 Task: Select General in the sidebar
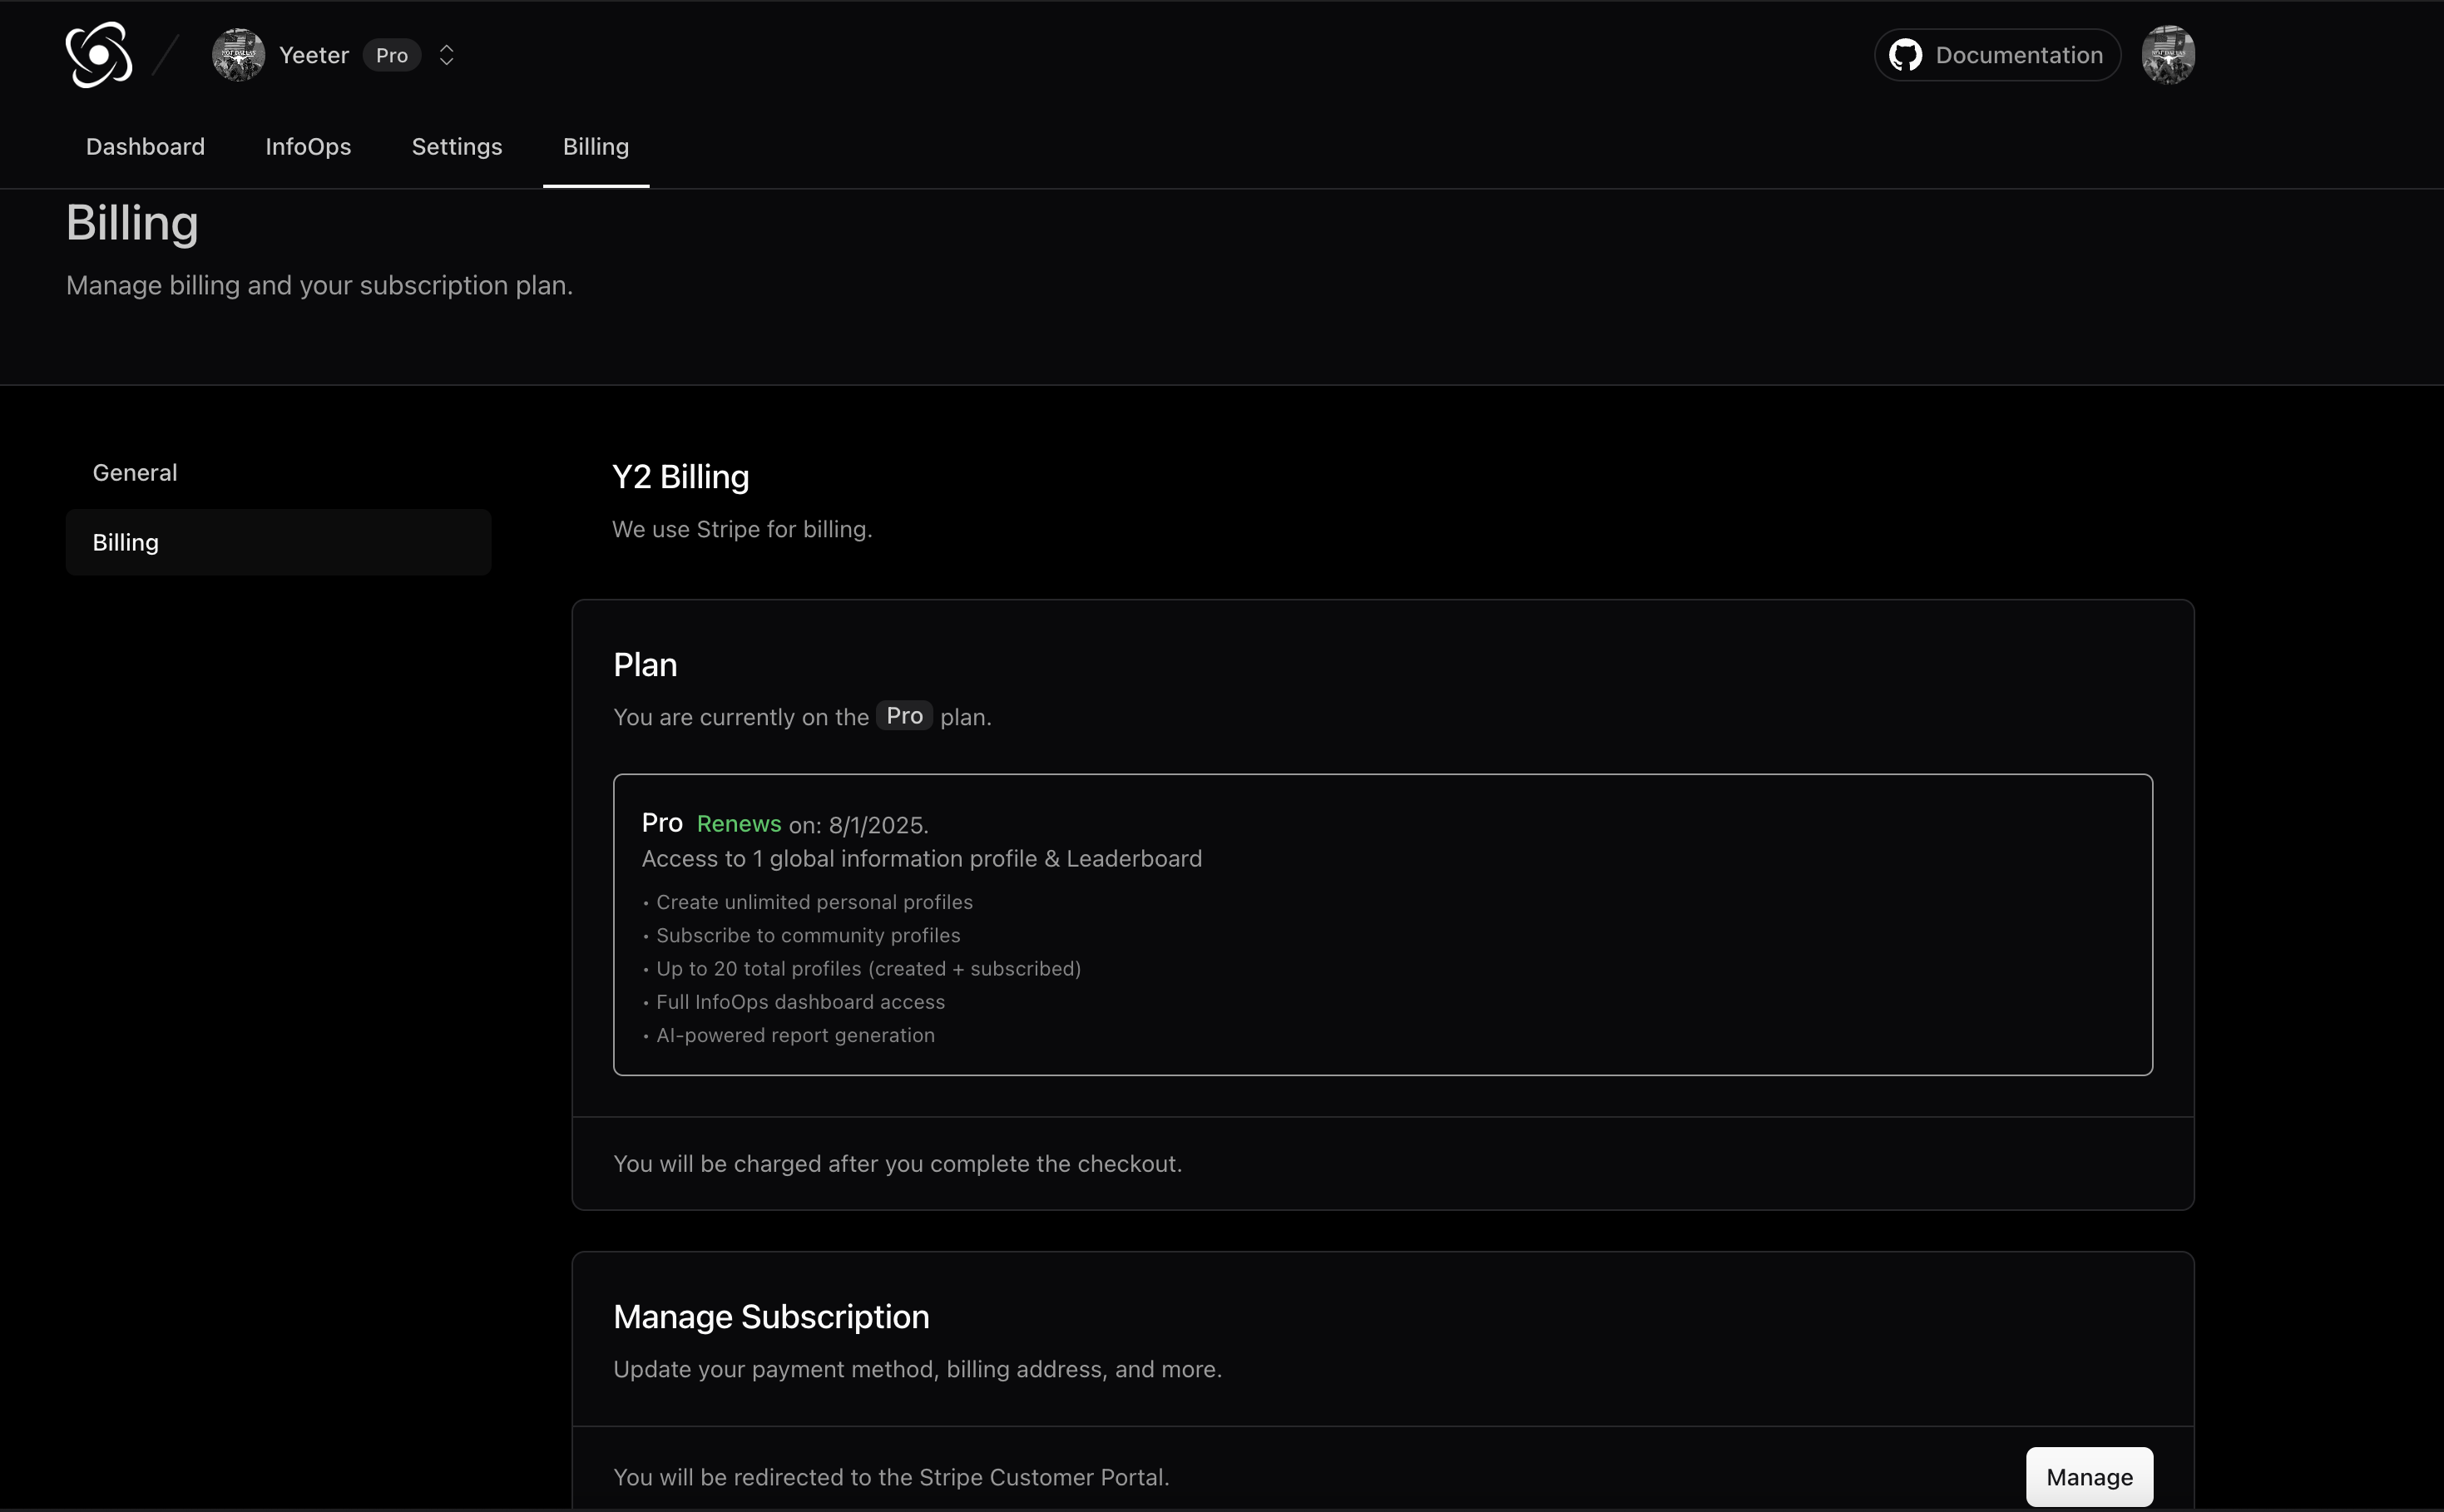(x=135, y=473)
